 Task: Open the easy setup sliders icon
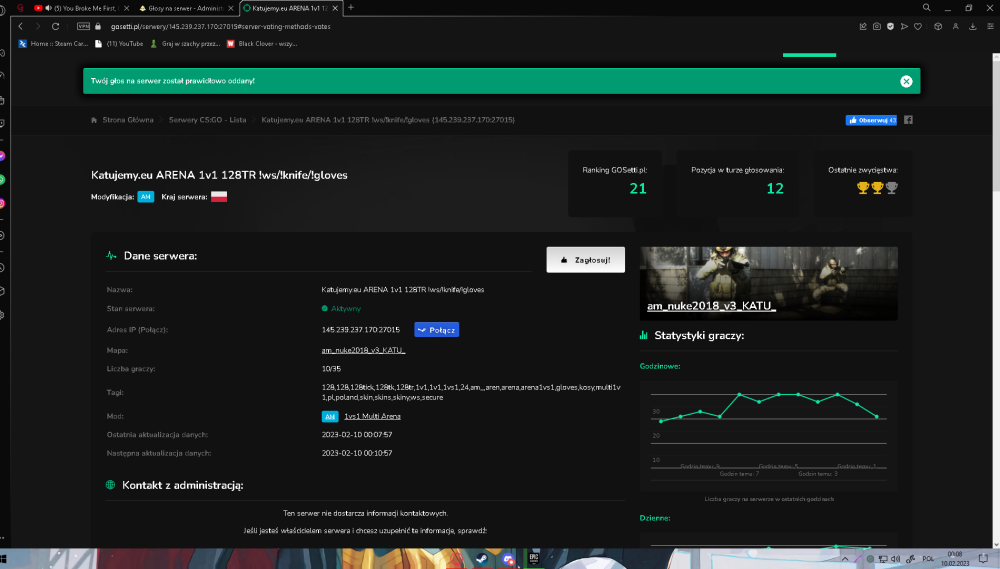point(990,26)
